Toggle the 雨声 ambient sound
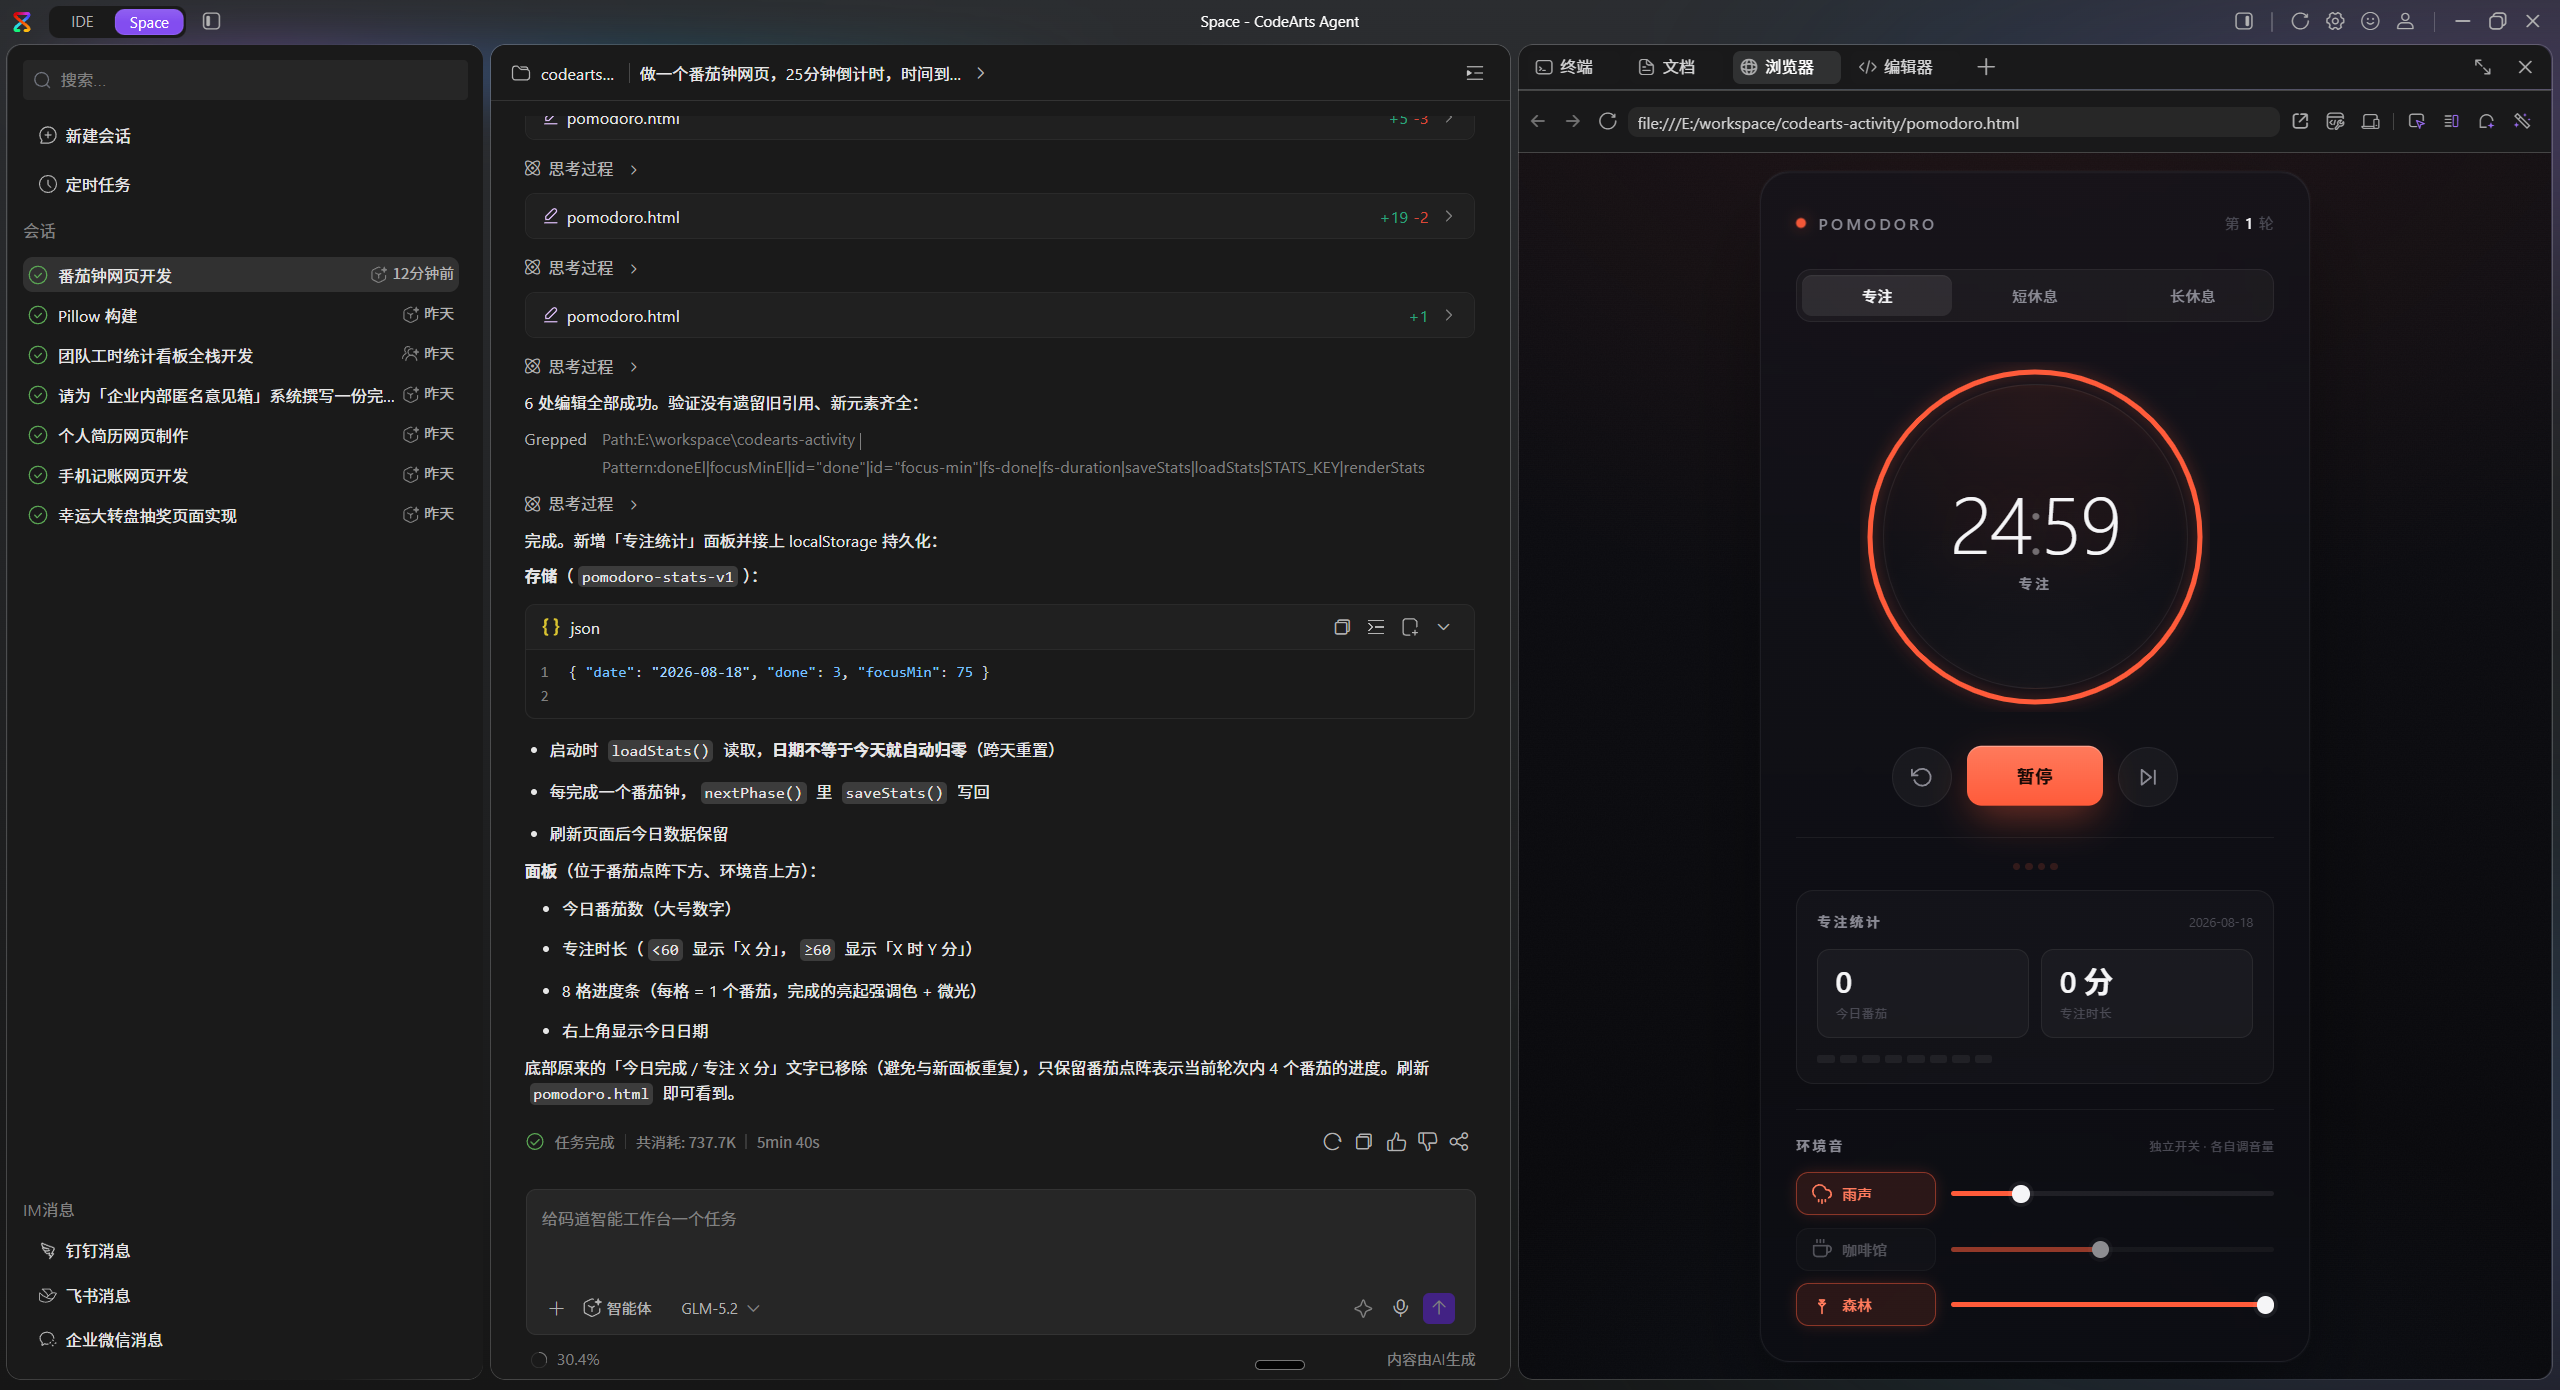The width and height of the screenshot is (2560, 1390). click(1865, 1194)
